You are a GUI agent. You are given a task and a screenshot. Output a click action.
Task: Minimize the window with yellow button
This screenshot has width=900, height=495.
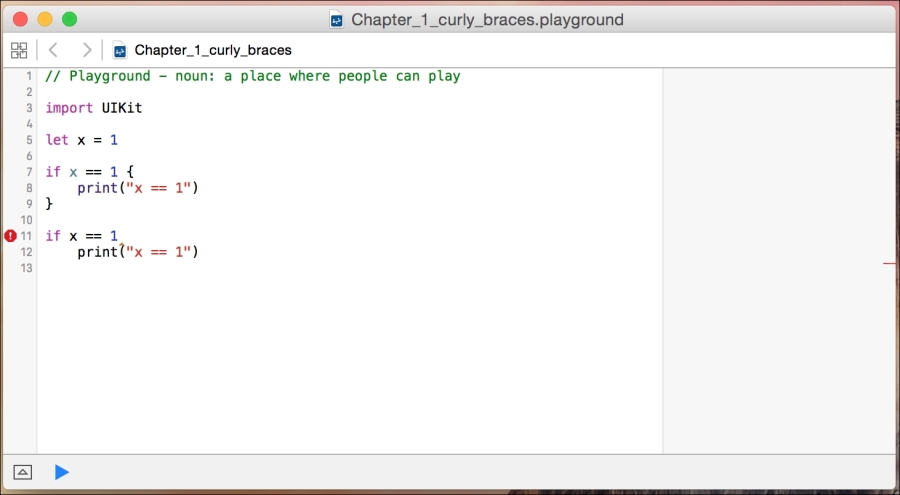pyautogui.click(x=45, y=20)
